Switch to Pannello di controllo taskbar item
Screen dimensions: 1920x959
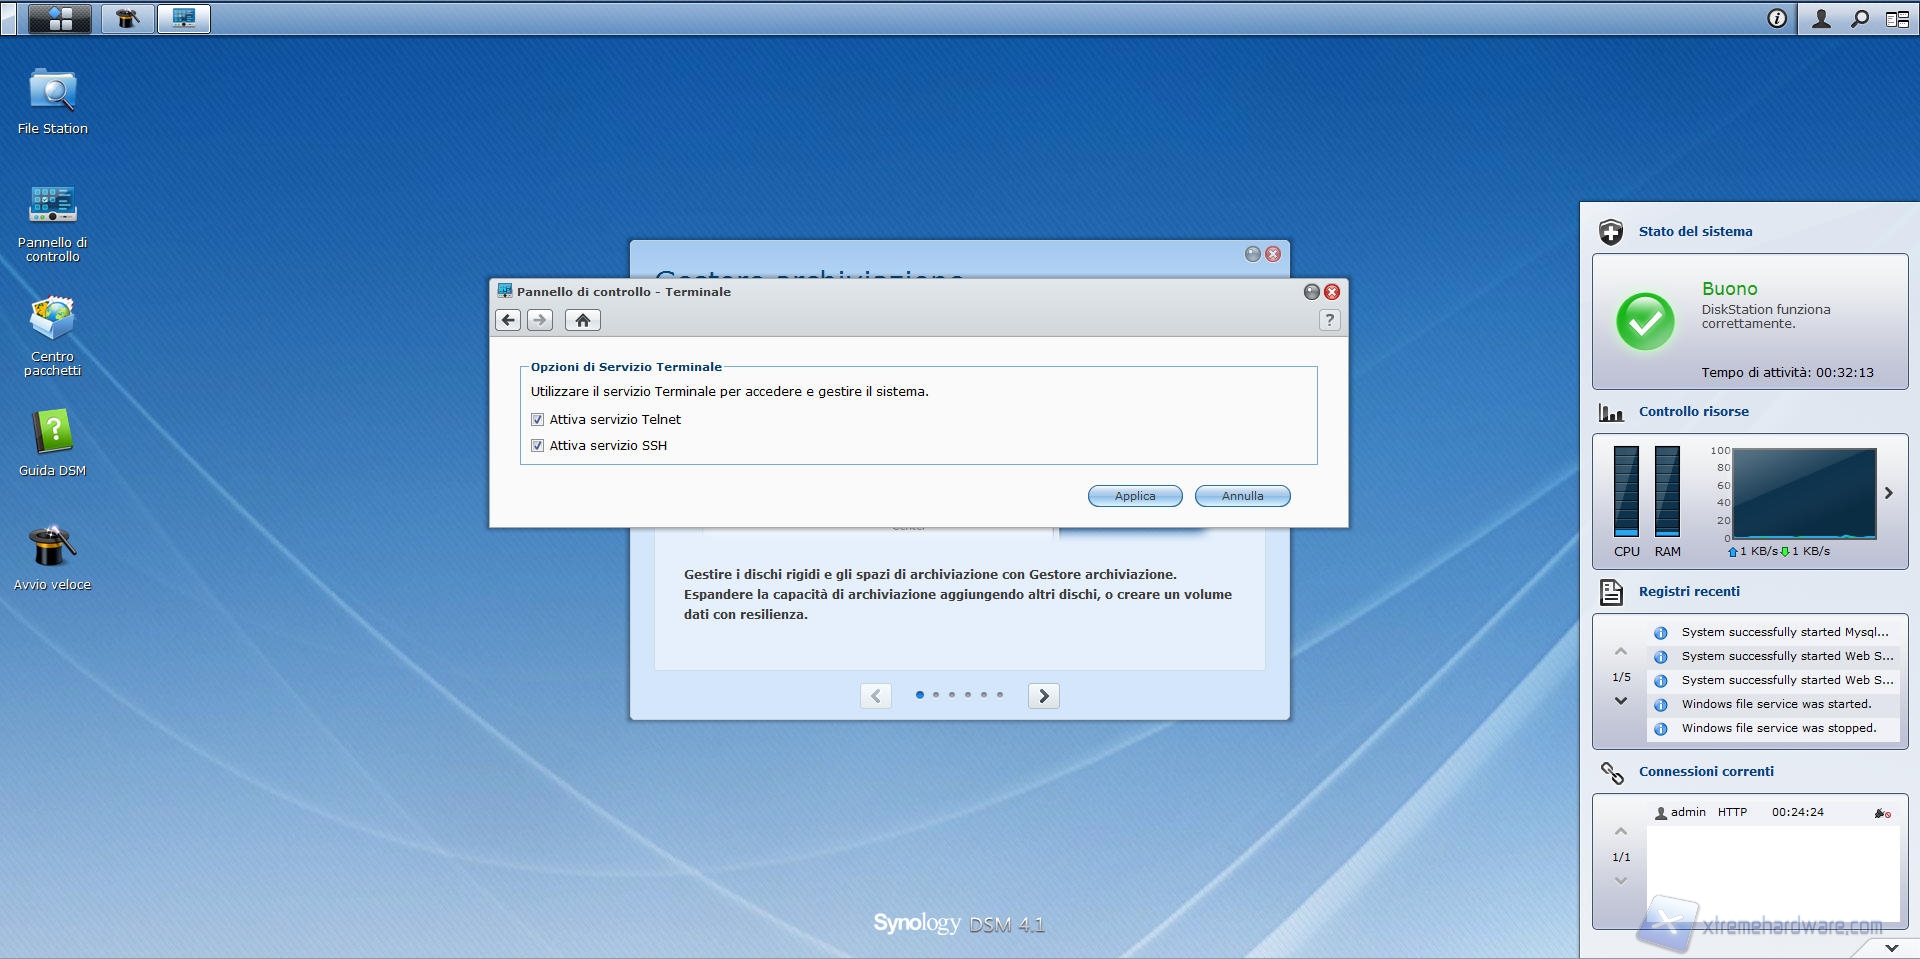tap(184, 18)
